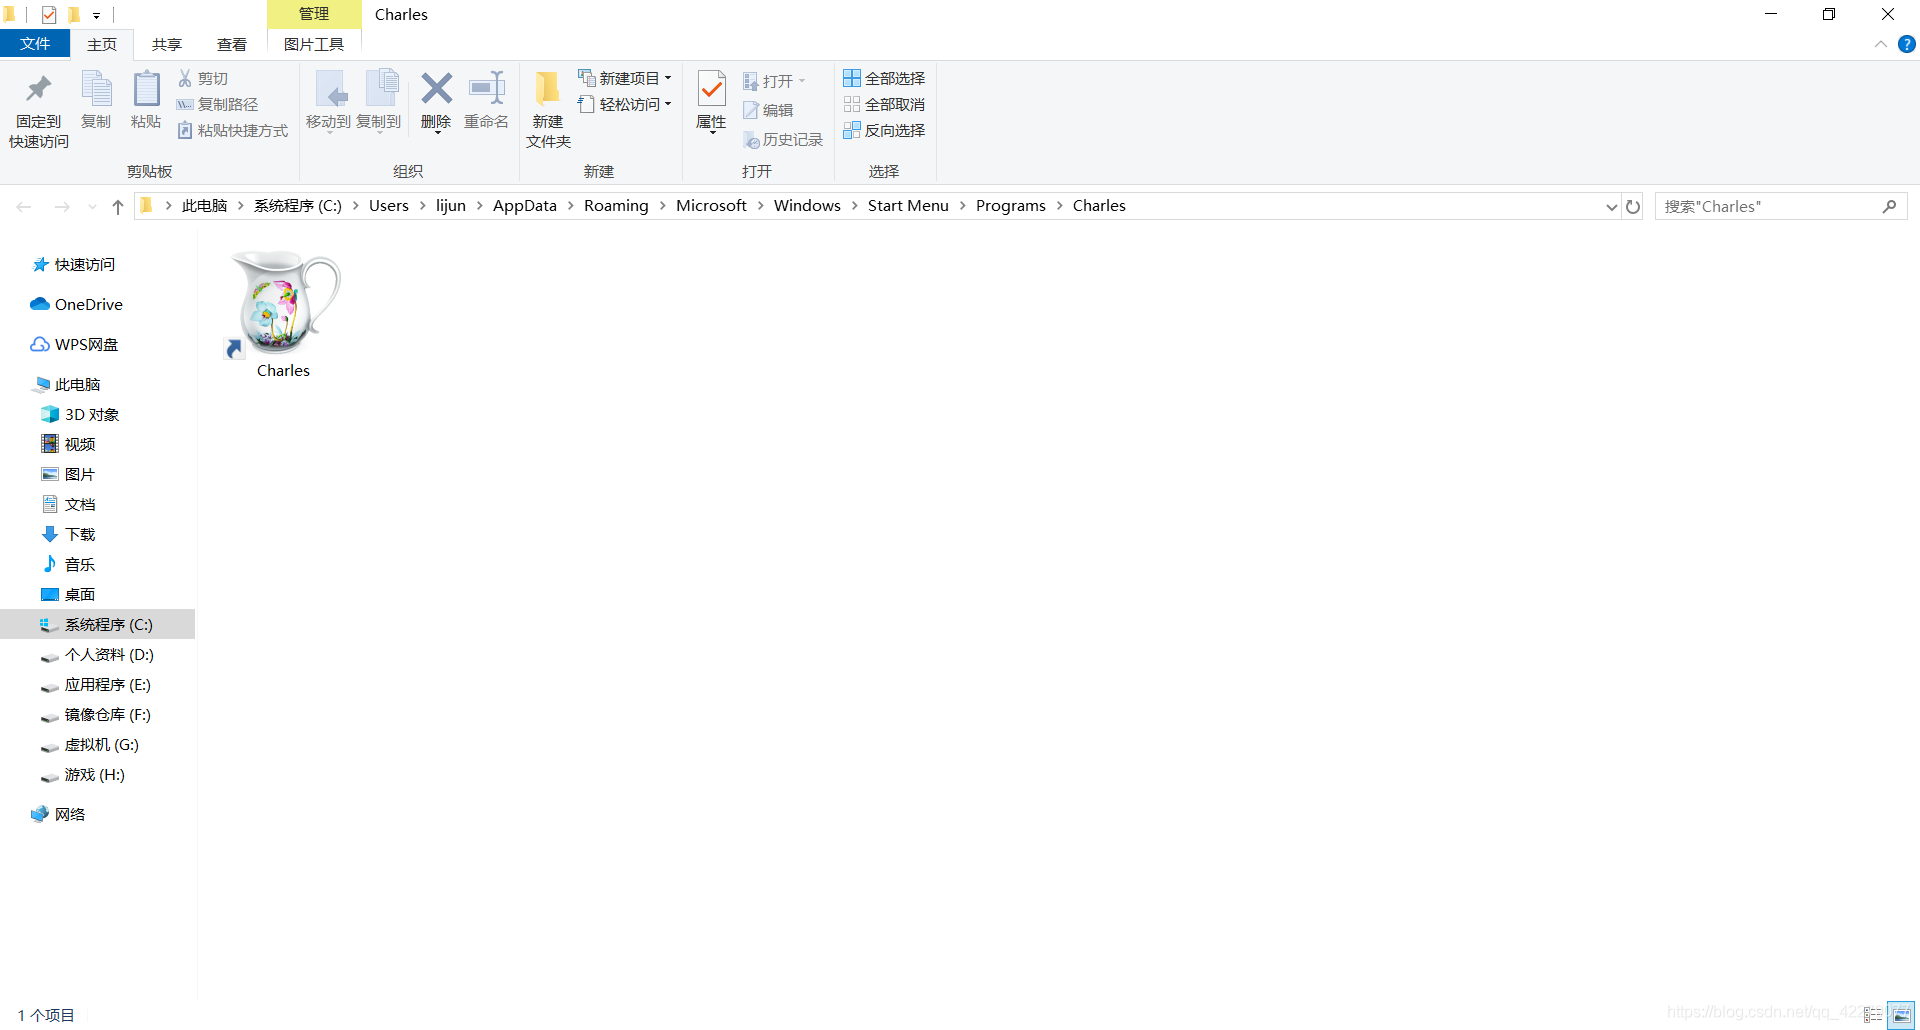Click Select all (全部选择)
Image resolution: width=1920 pixels, height=1030 pixels.
884,78
